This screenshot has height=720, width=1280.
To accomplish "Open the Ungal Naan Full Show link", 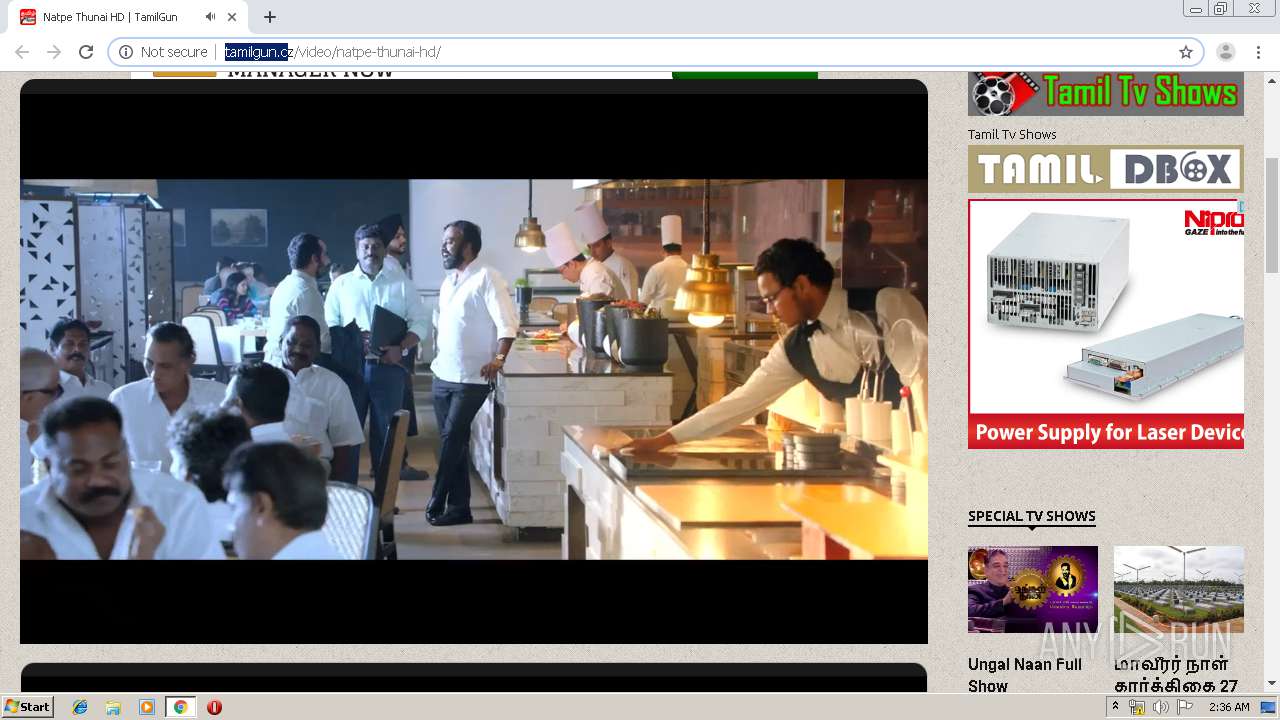I will (1025, 675).
